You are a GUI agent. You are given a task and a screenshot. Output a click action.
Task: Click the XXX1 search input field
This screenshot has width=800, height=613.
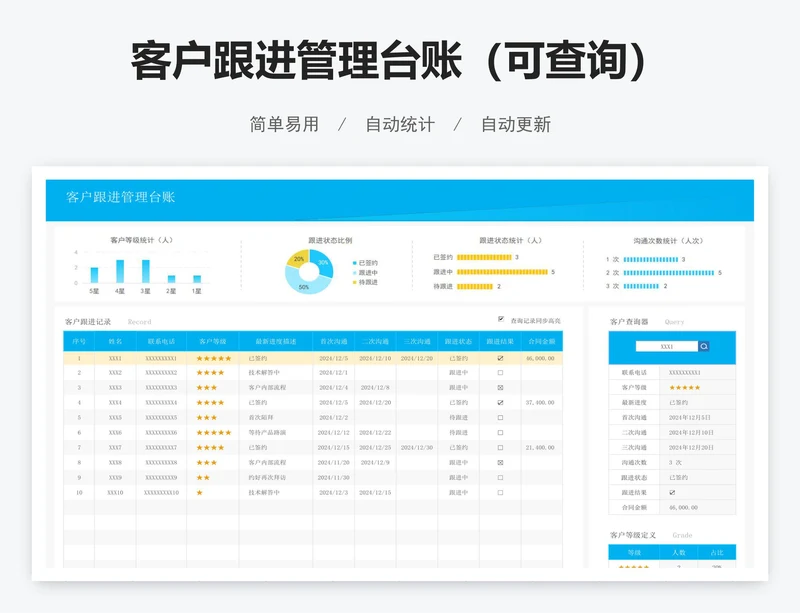pos(667,347)
